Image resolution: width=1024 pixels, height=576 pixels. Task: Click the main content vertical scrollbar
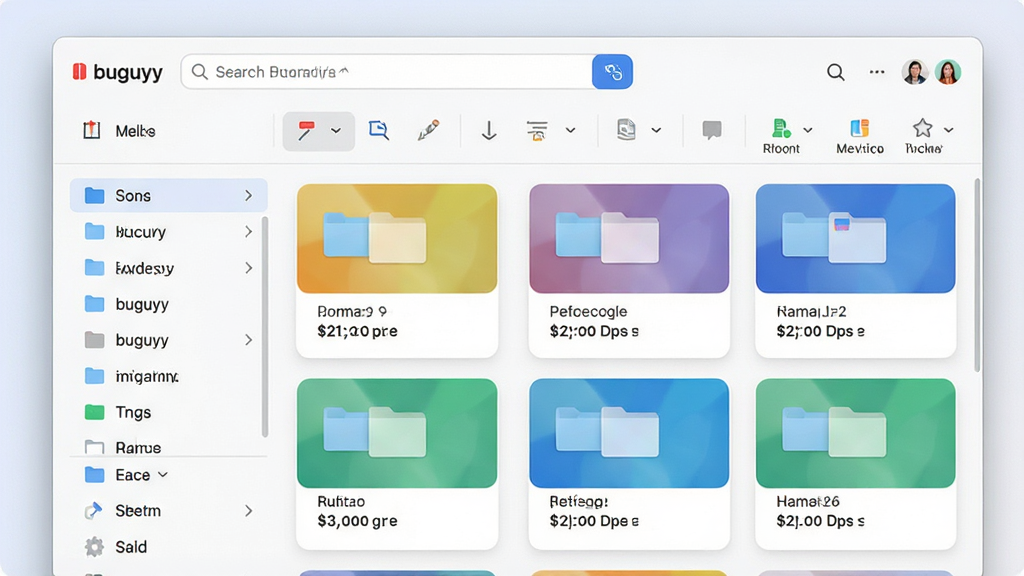point(977,274)
